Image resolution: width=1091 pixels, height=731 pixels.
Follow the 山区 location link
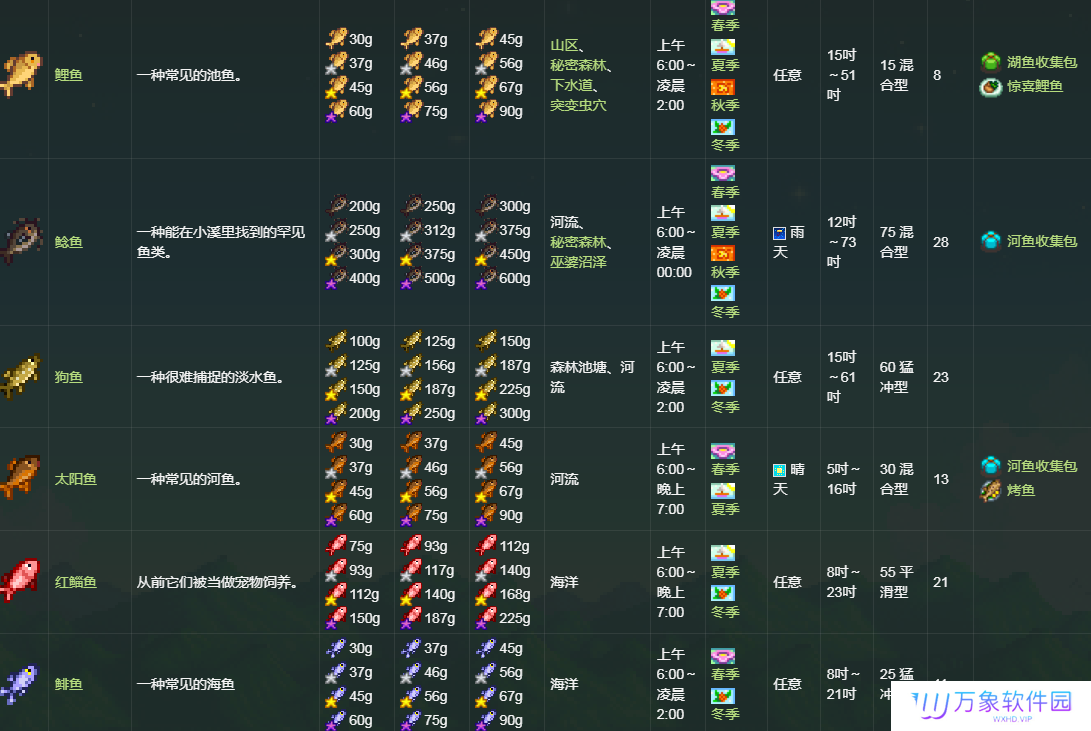[x=564, y=45]
